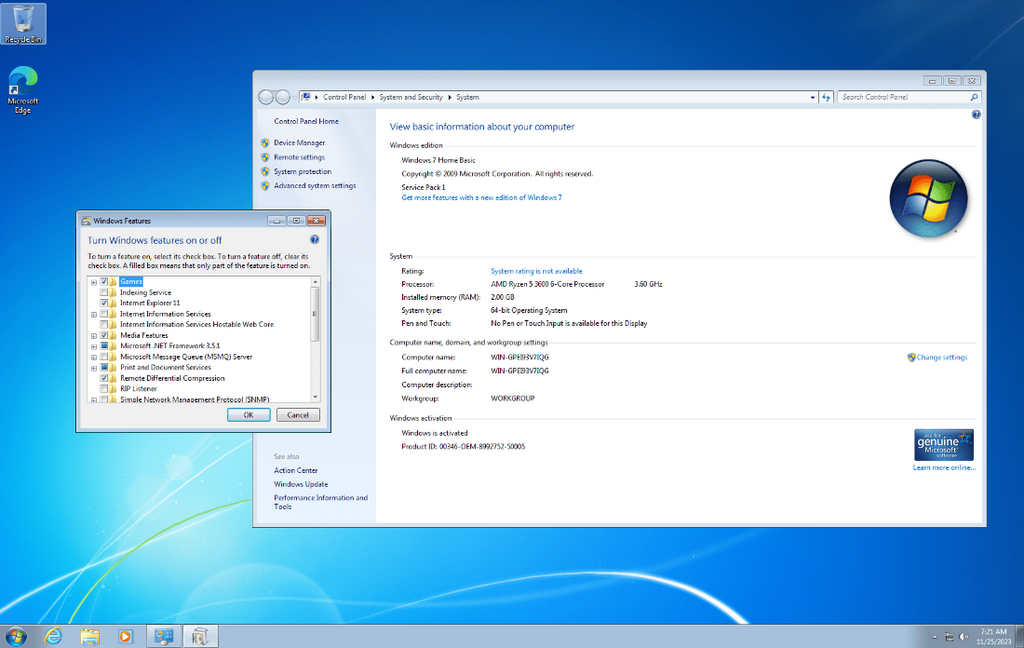Click the System breadcrumb
1024x648 pixels.
point(468,97)
